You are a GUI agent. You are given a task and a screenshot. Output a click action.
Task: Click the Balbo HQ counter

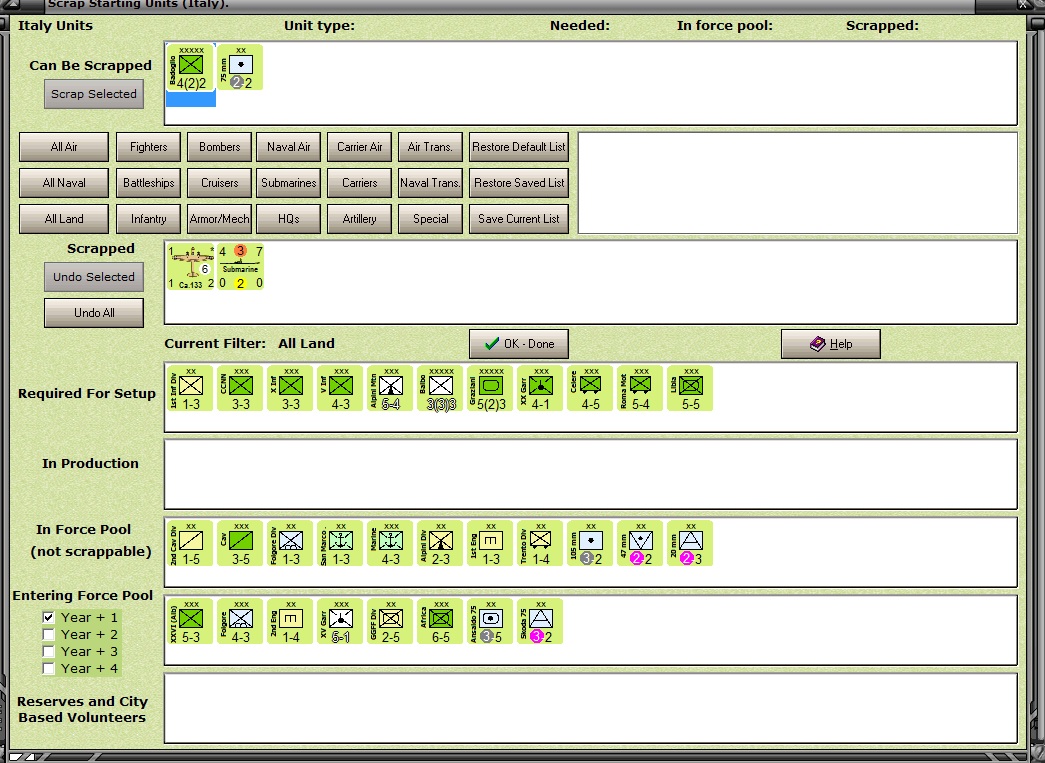point(441,388)
